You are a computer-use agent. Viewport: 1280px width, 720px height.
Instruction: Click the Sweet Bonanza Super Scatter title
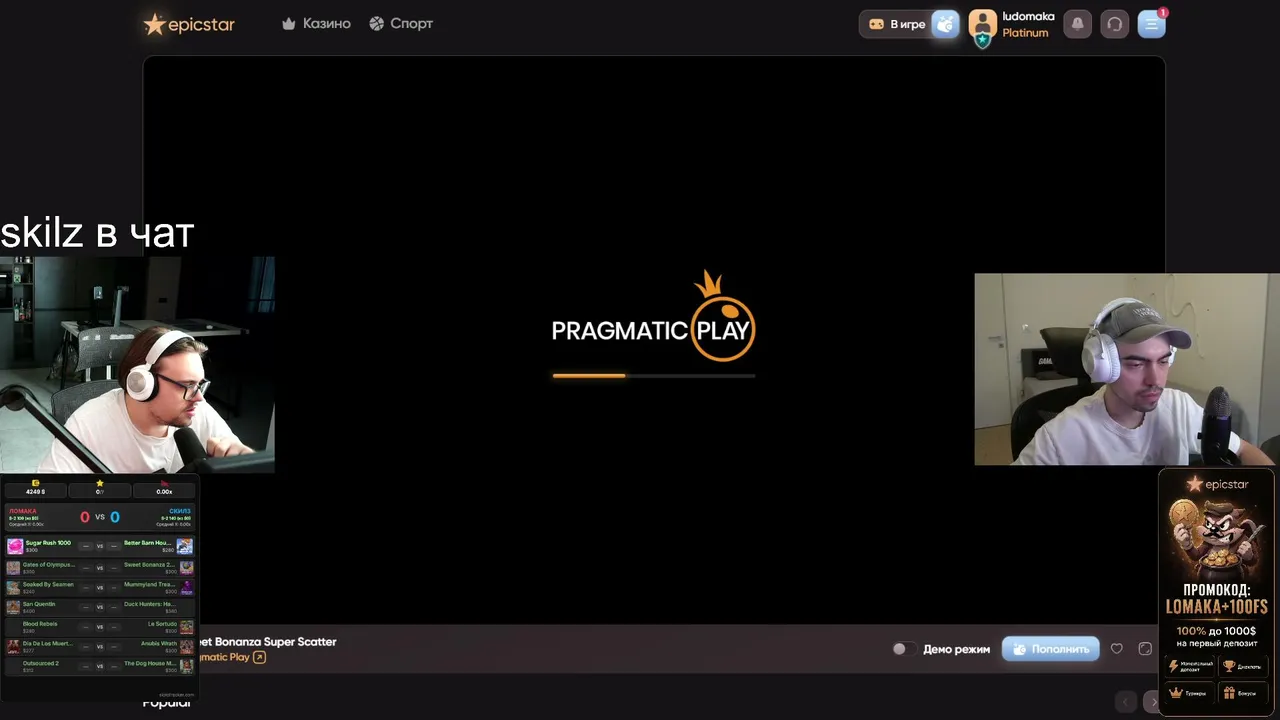pyautogui.click(x=266, y=642)
